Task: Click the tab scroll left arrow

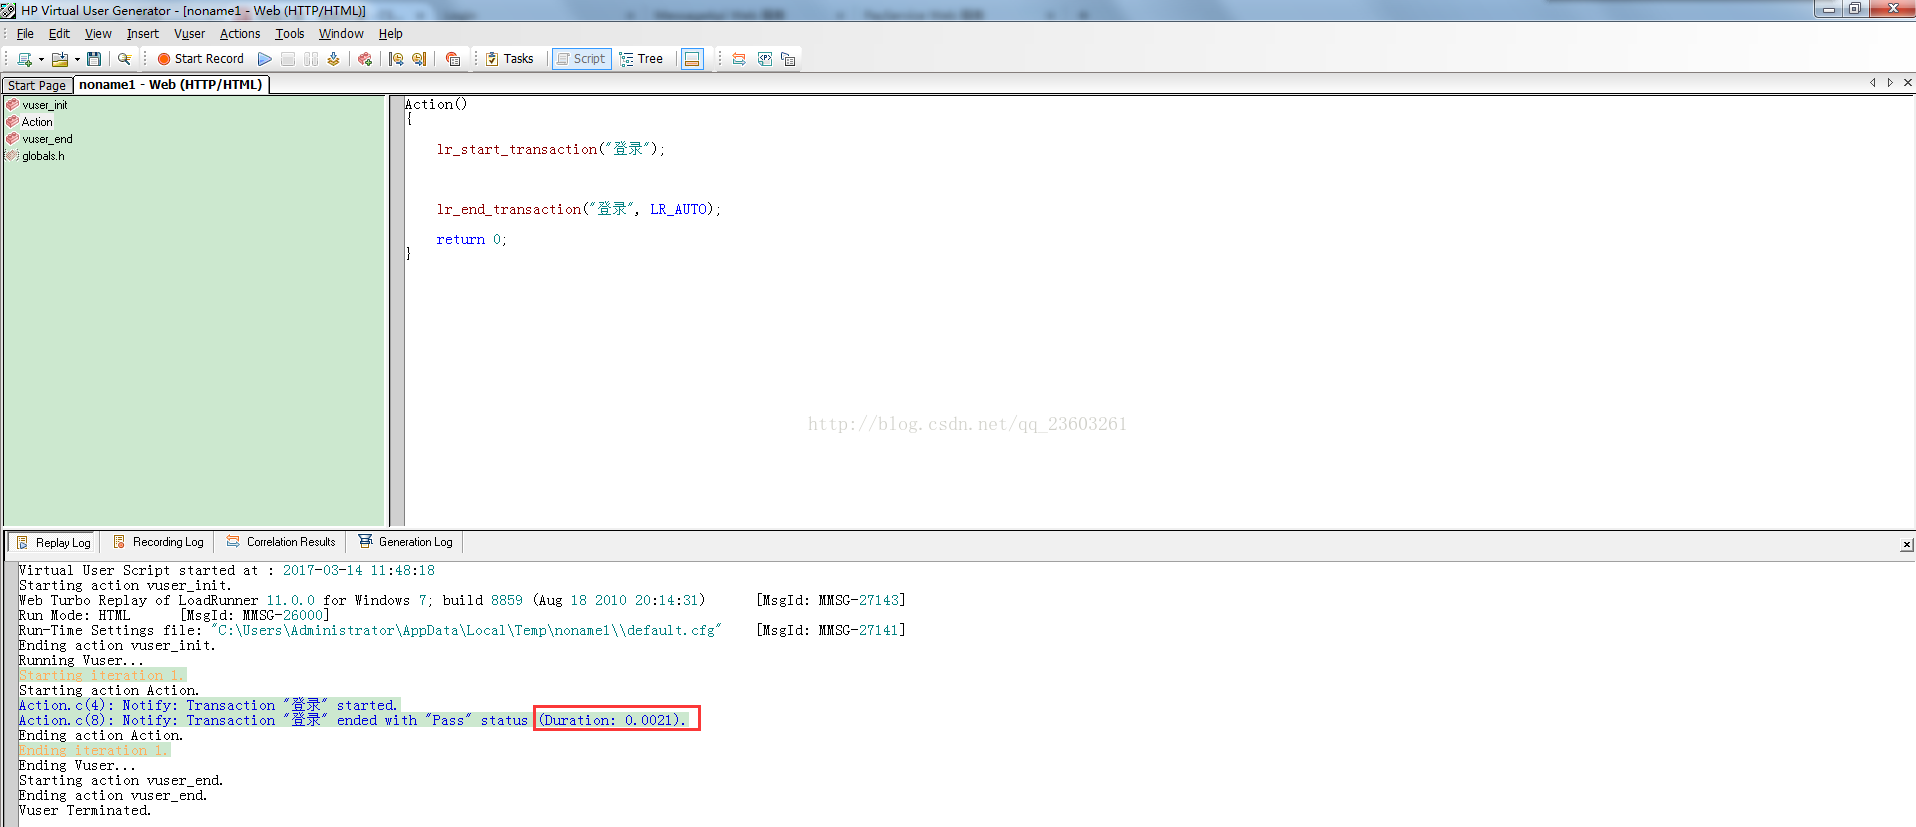Action: 1872,83
